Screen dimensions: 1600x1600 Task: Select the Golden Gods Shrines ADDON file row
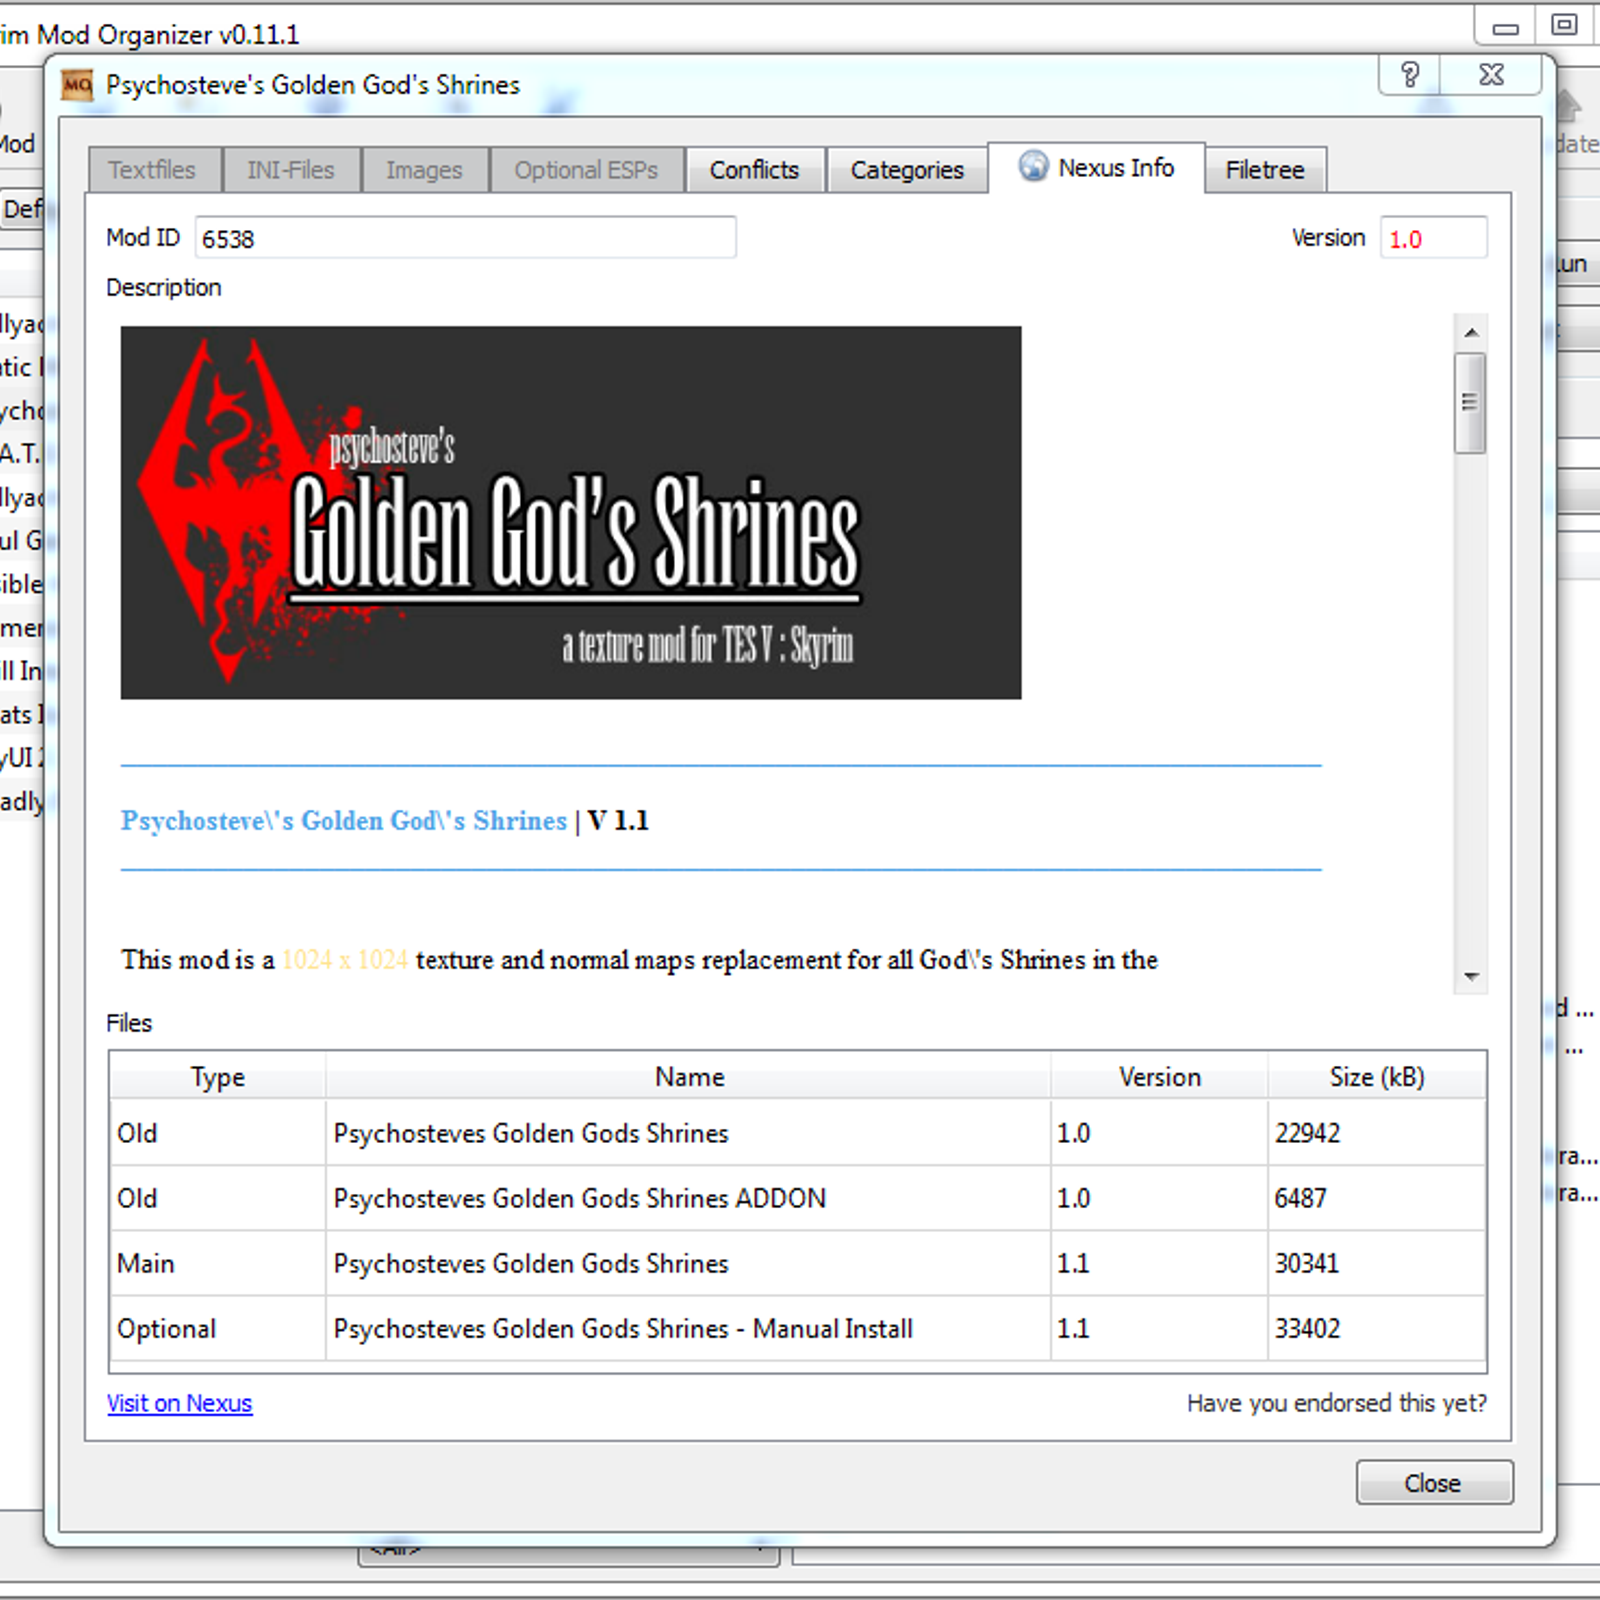[x=798, y=1198]
